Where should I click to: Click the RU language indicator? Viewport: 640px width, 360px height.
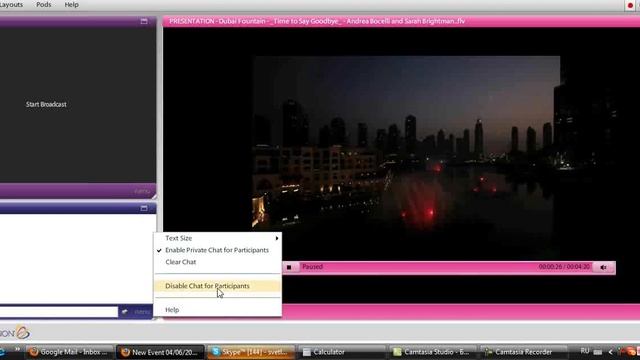[584, 351]
